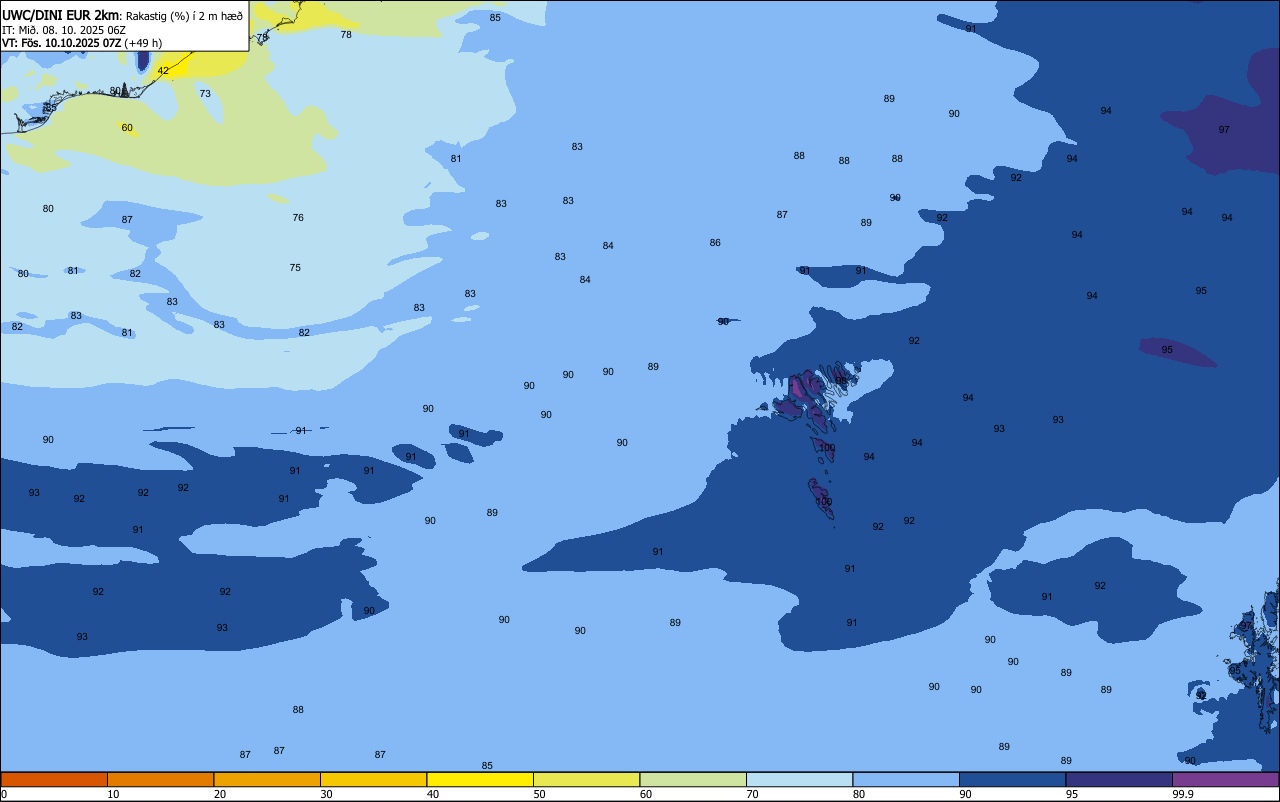This screenshot has height=802, width=1280.
Task: Click the "99.9" legend tick label
Action: [1183, 794]
